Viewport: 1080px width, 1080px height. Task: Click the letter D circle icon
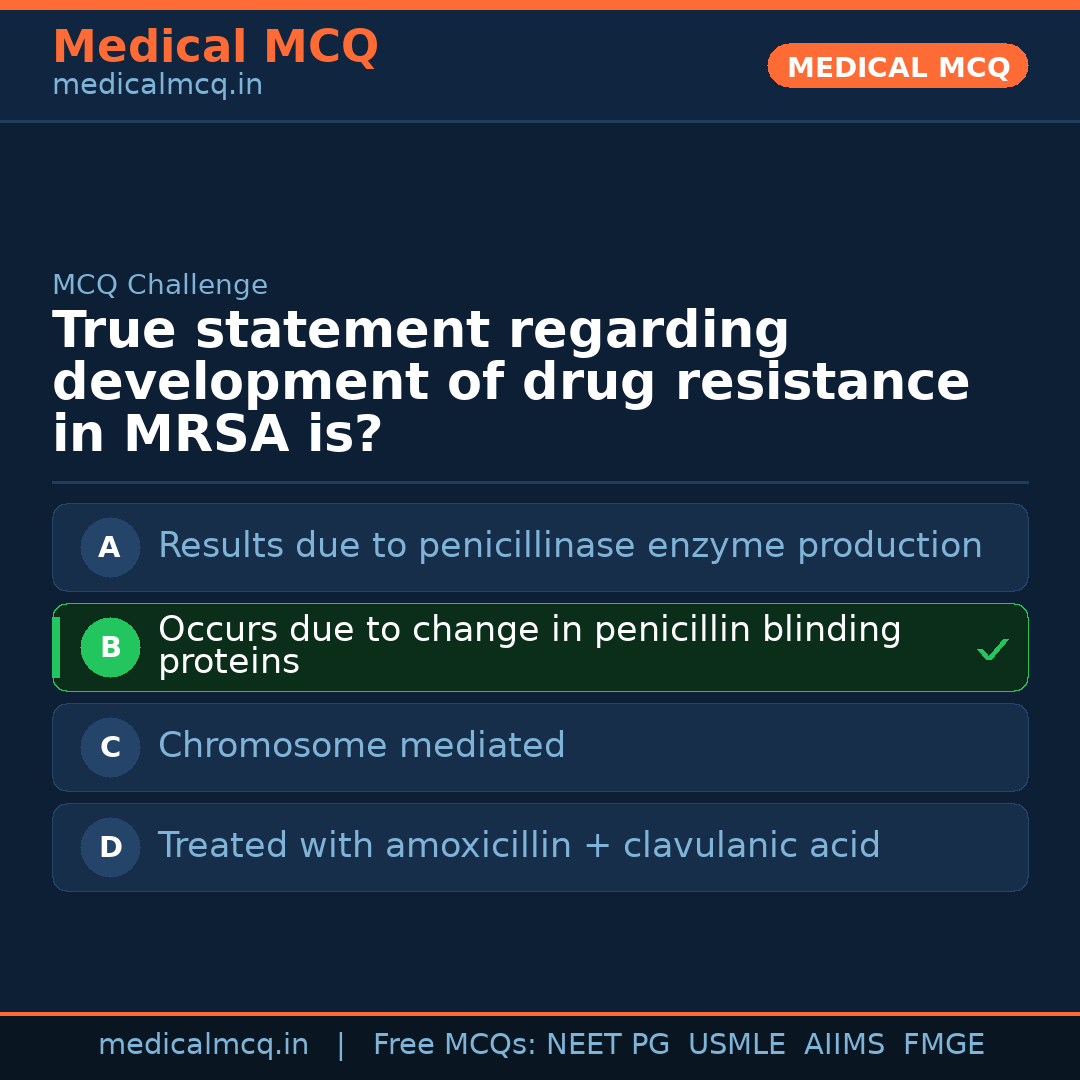pos(110,847)
